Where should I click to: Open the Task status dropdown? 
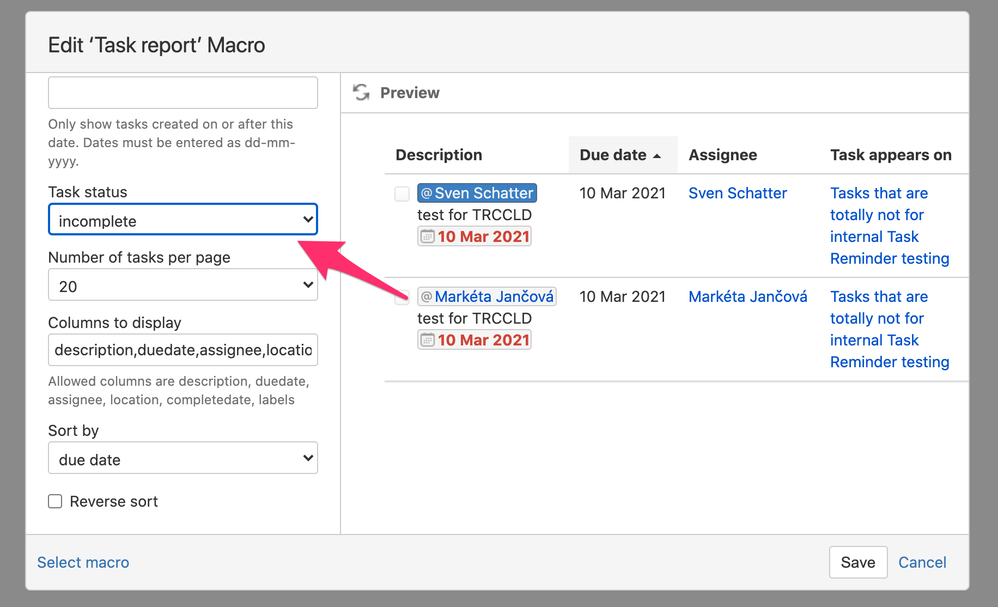click(183, 220)
